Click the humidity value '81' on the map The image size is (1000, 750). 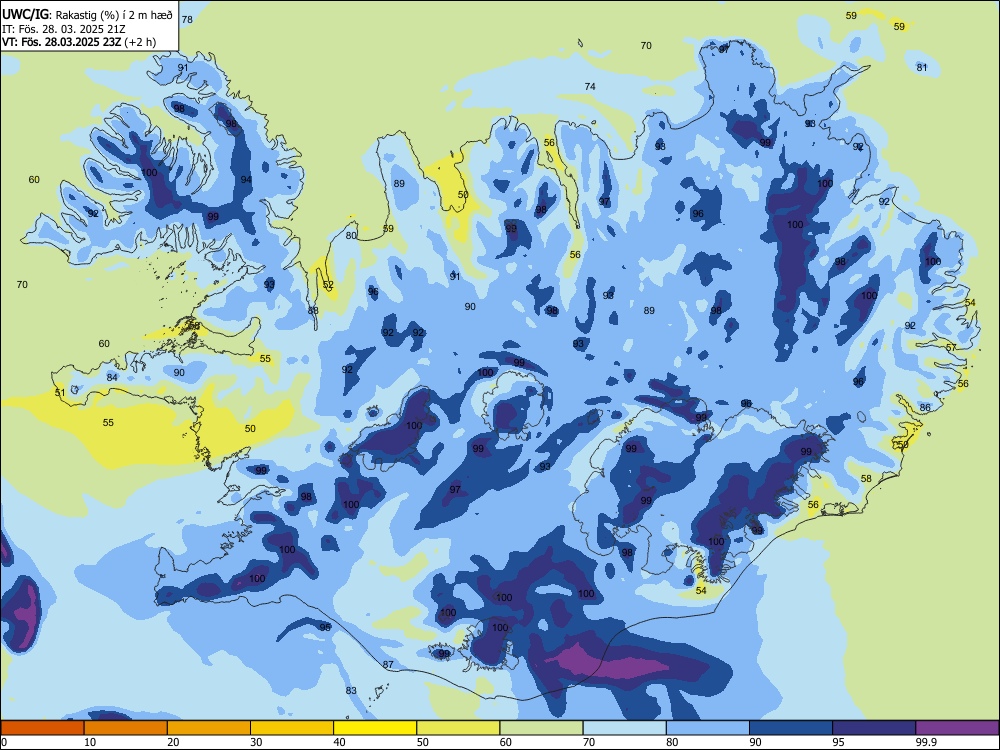(x=922, y=68)
